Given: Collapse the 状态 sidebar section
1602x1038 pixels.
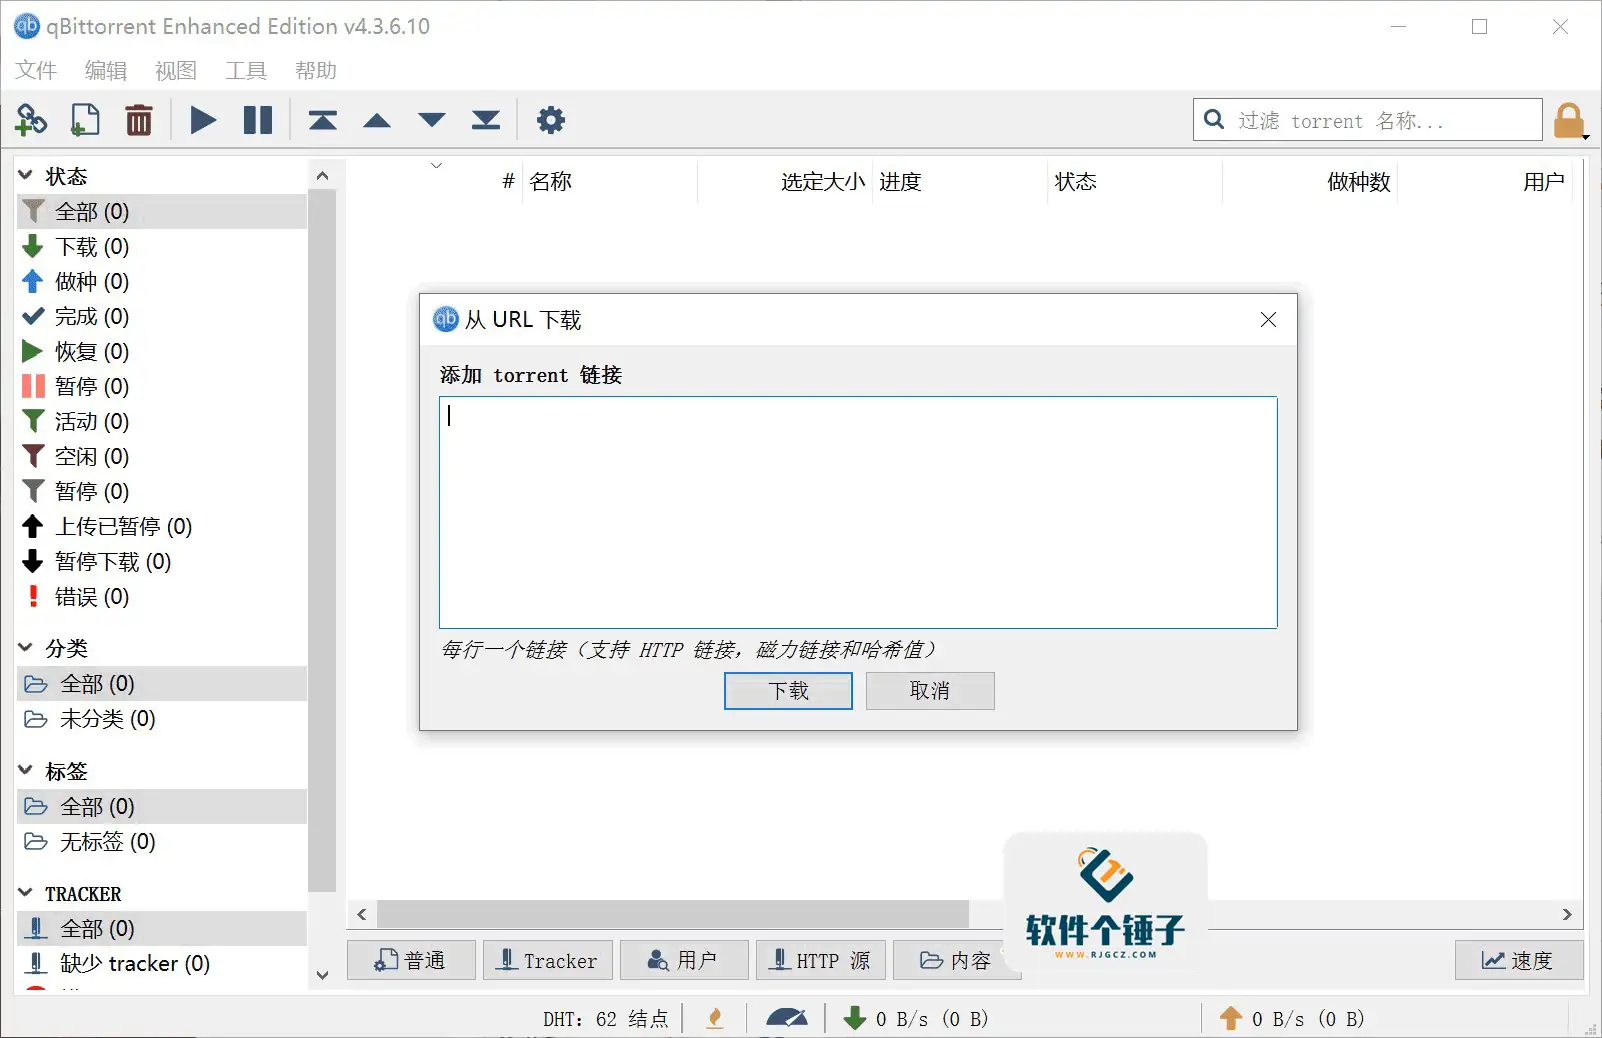Looking at the screenshot, I should pos(27,175).
